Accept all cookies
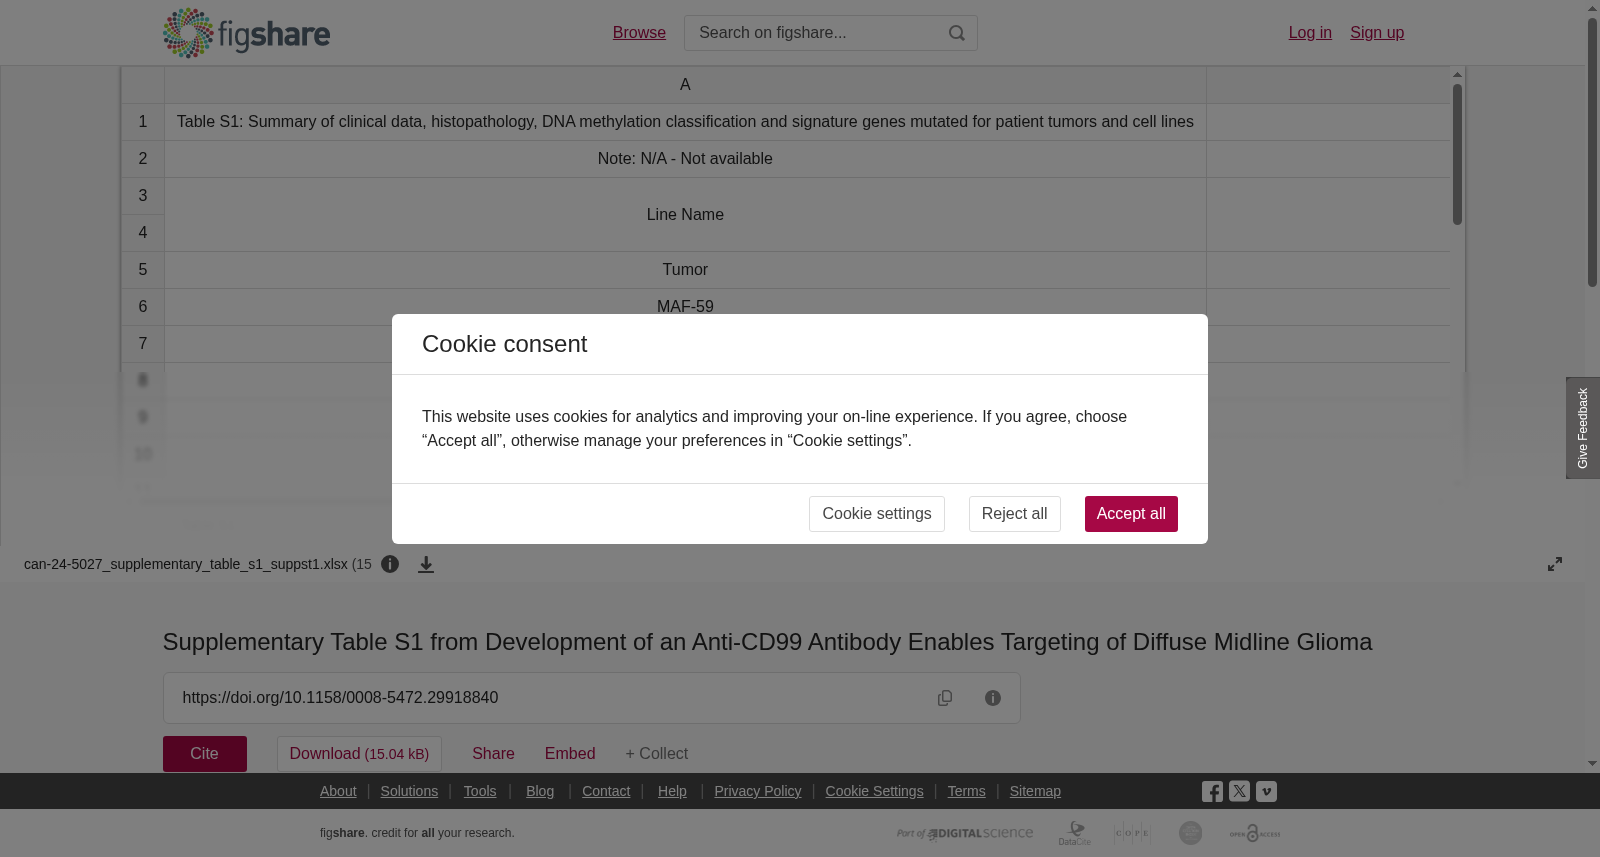Screen dimensions: 1600x857 click(1131, 514)
